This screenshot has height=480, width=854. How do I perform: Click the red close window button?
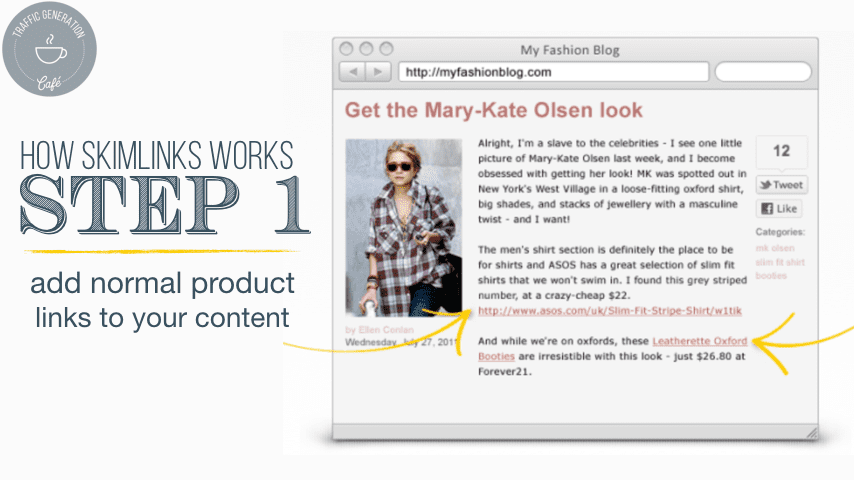[x=348, y=49]
